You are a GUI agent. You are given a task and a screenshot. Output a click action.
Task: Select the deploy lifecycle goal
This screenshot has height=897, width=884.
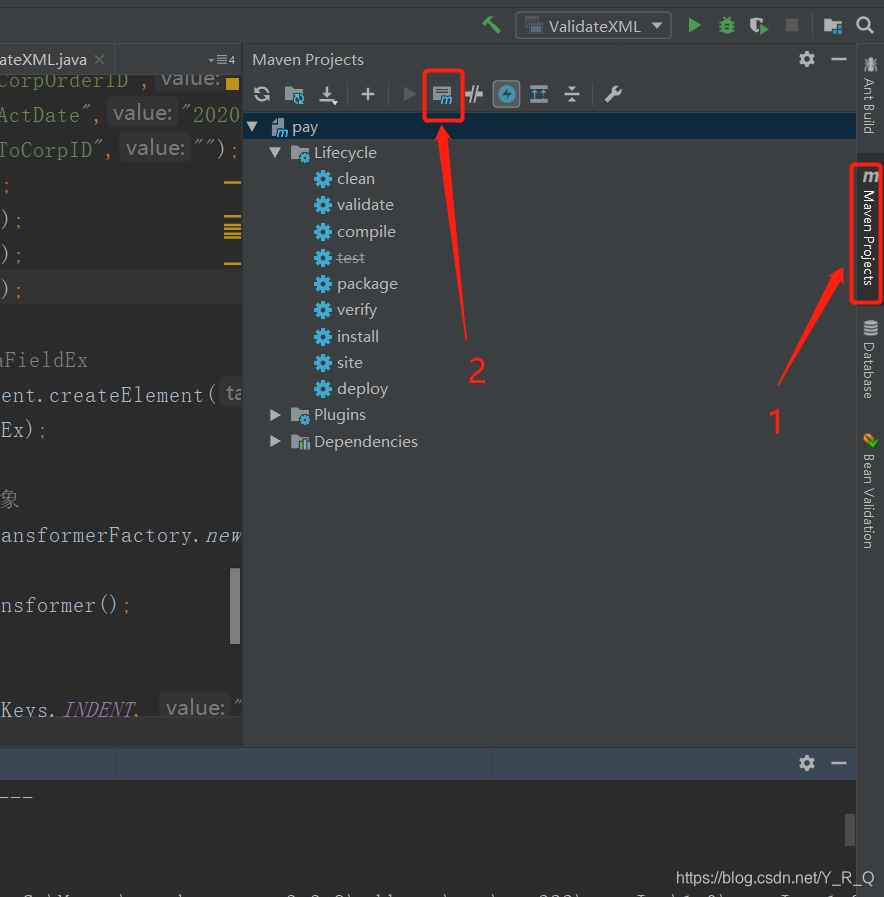click(362, 389)
